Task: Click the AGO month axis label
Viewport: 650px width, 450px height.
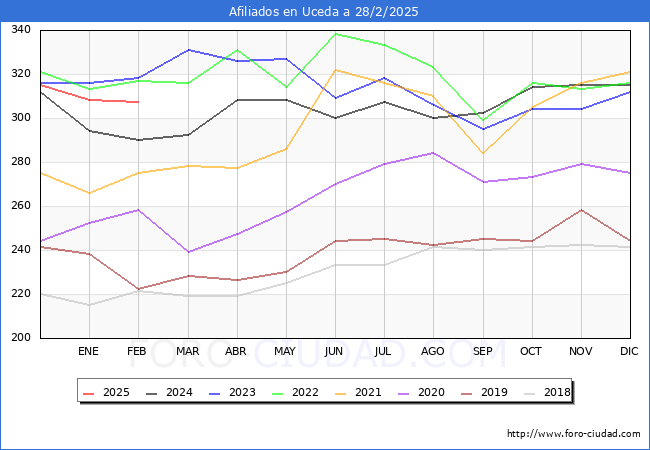Action: 432,351
